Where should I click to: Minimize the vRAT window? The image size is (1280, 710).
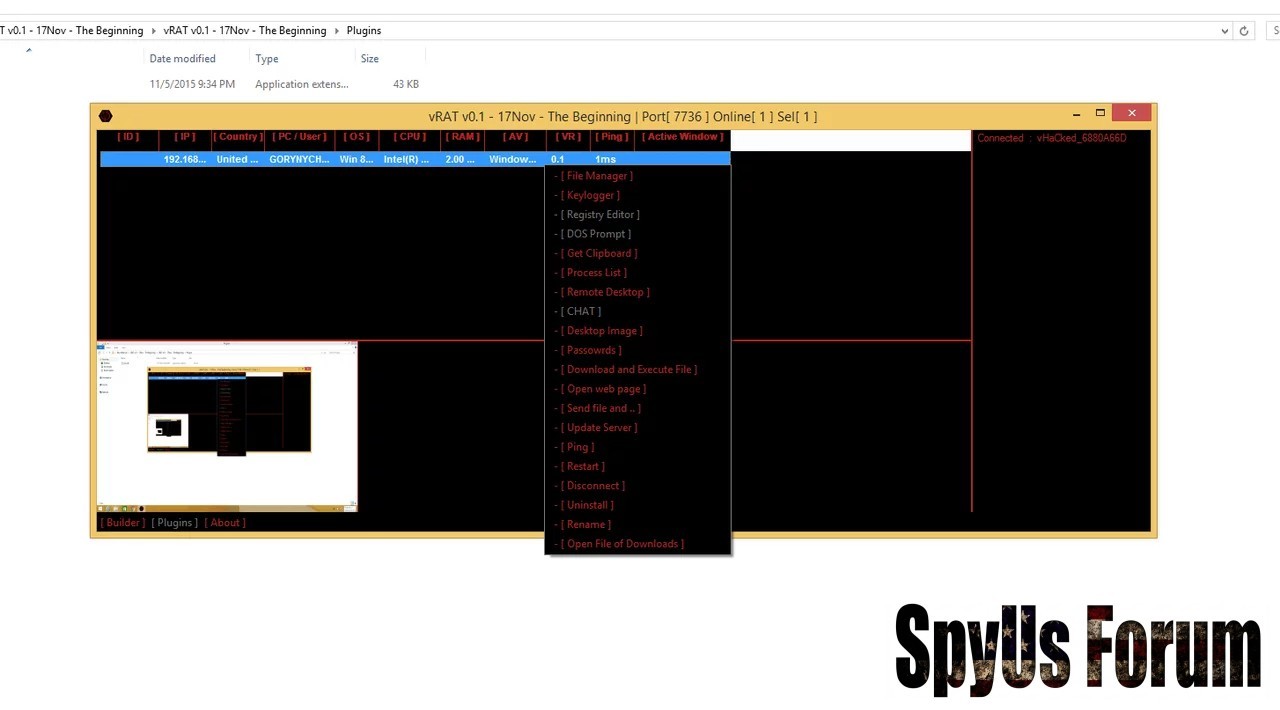(x=1076, y=115)
